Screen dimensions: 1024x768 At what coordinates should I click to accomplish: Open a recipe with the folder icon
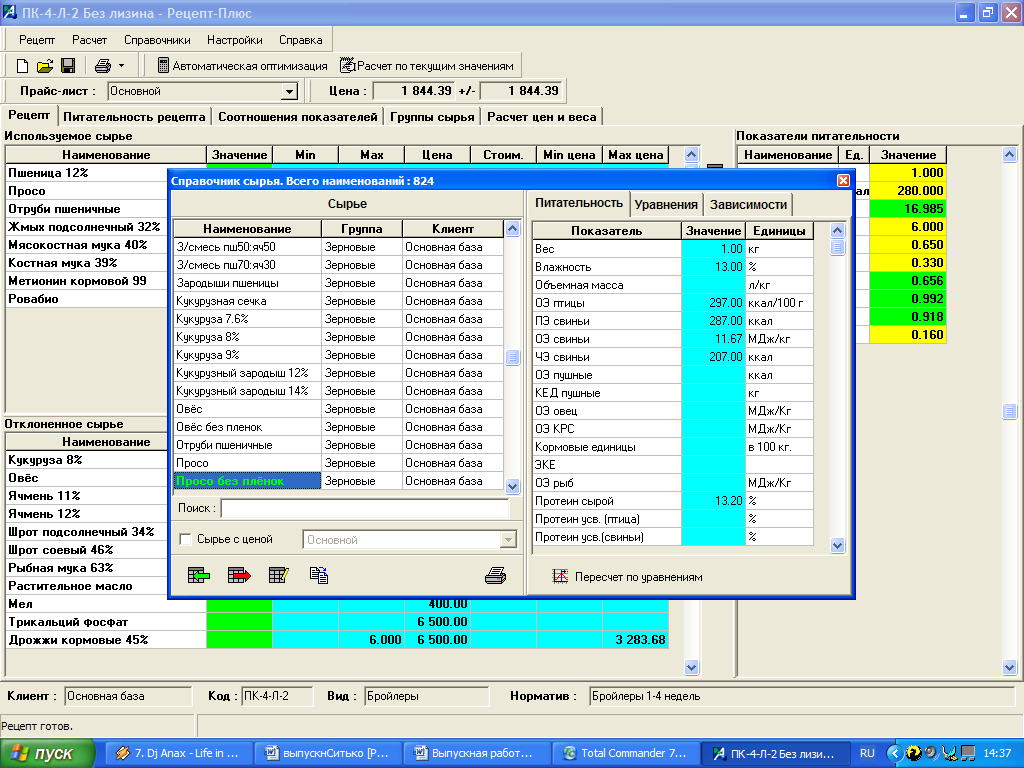click(45, 66)
